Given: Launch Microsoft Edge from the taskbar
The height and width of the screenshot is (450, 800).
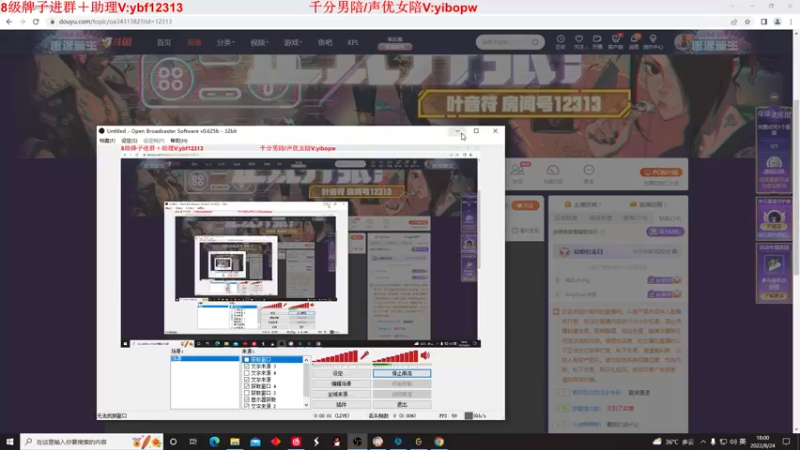Looking at the screenshot, I should click(x=214, y=441).
